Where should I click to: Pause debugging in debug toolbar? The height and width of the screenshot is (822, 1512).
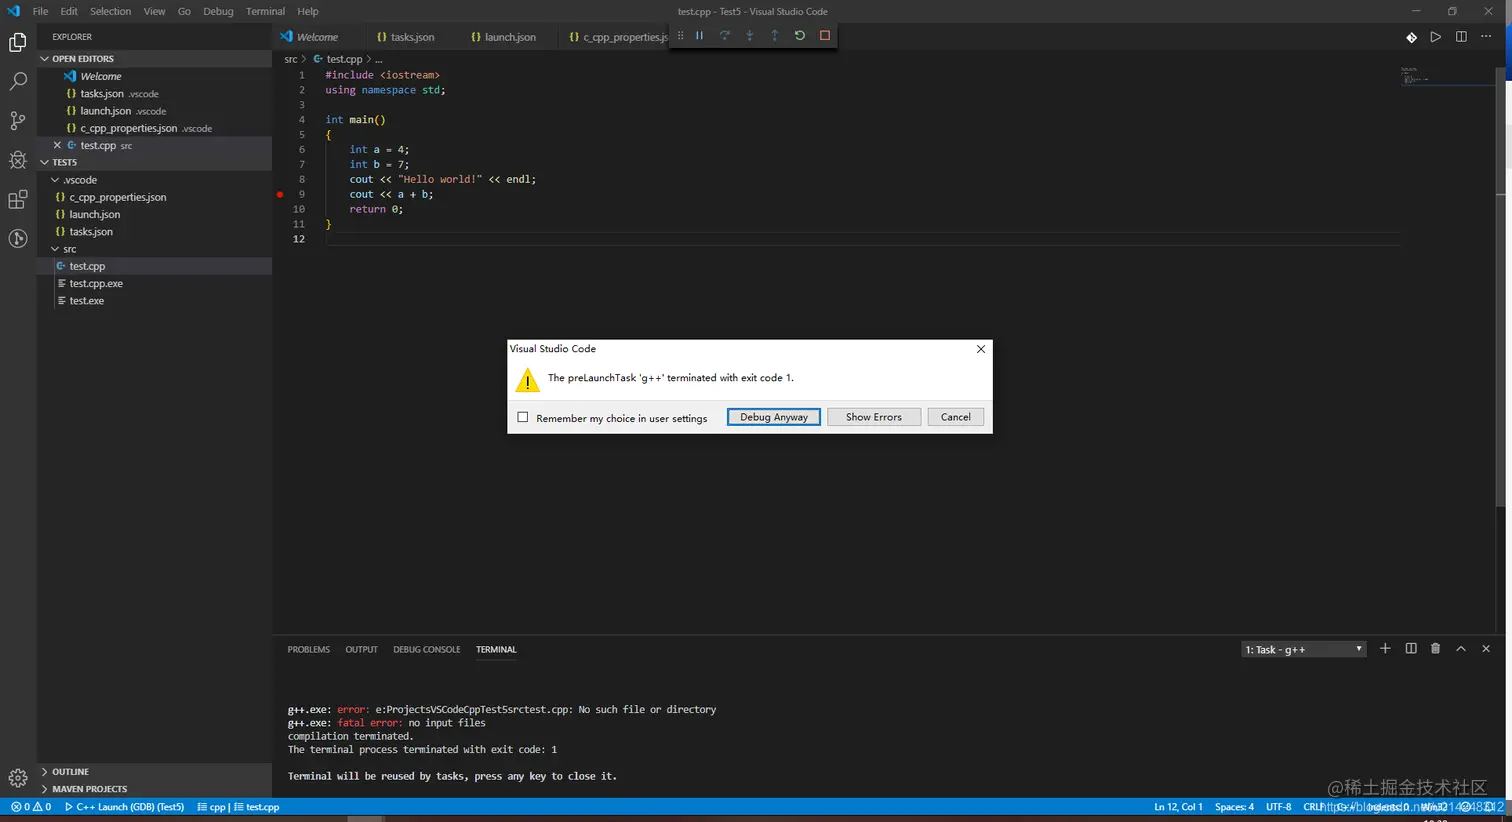[700, 35]
